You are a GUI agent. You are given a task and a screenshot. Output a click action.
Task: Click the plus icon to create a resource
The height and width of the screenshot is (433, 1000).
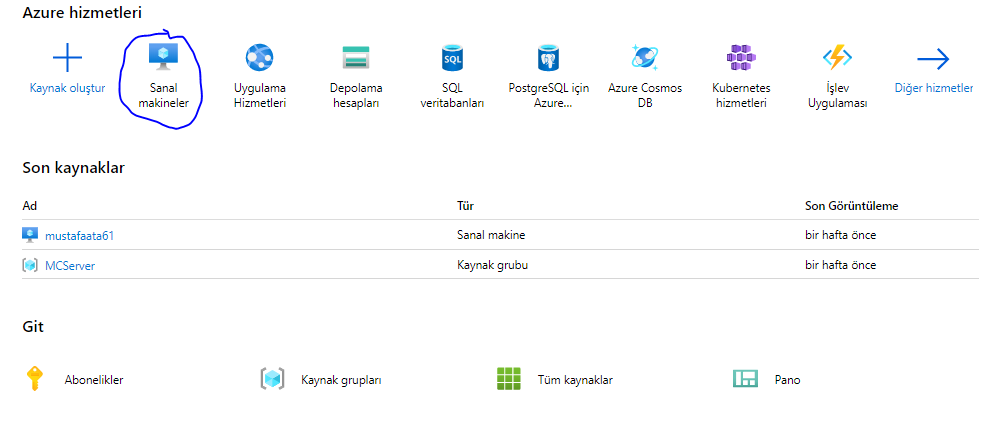tap(67, 59)
